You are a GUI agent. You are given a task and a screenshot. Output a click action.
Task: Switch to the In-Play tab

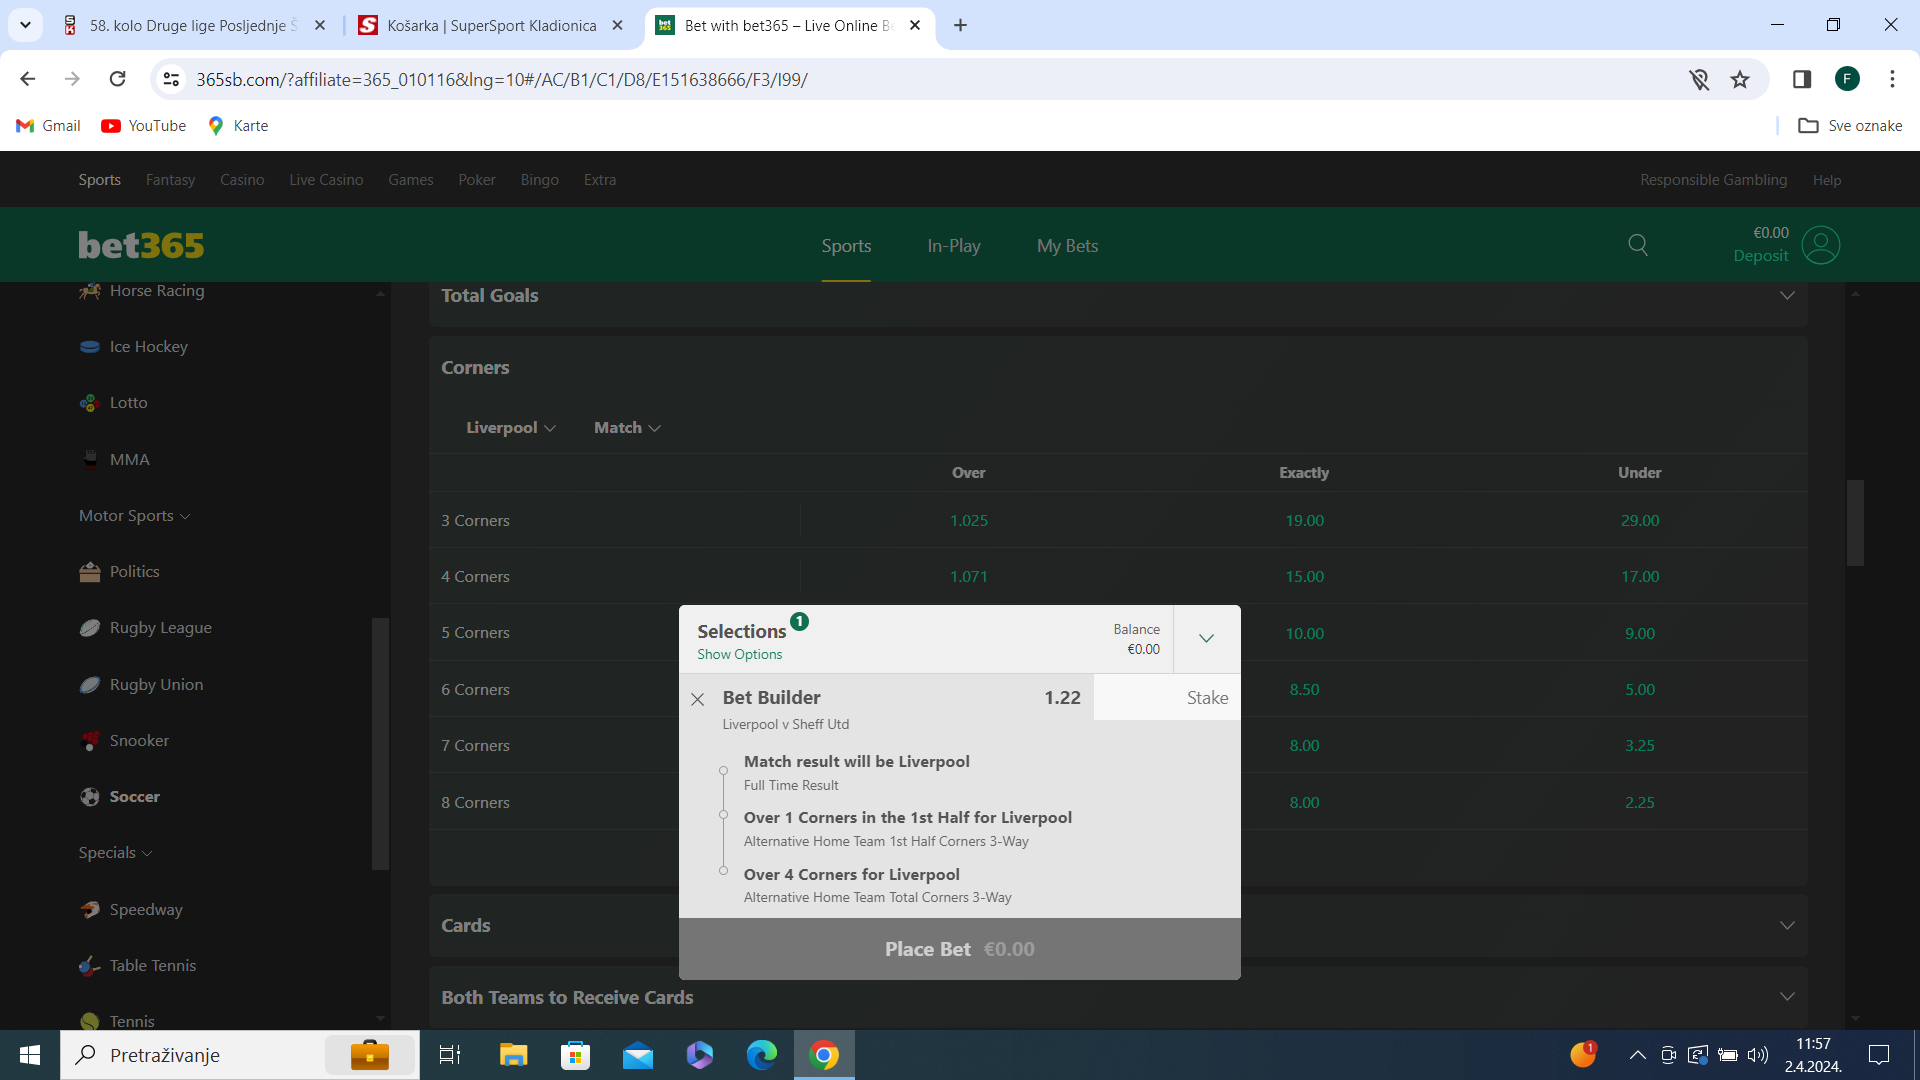tap(953, 246)
